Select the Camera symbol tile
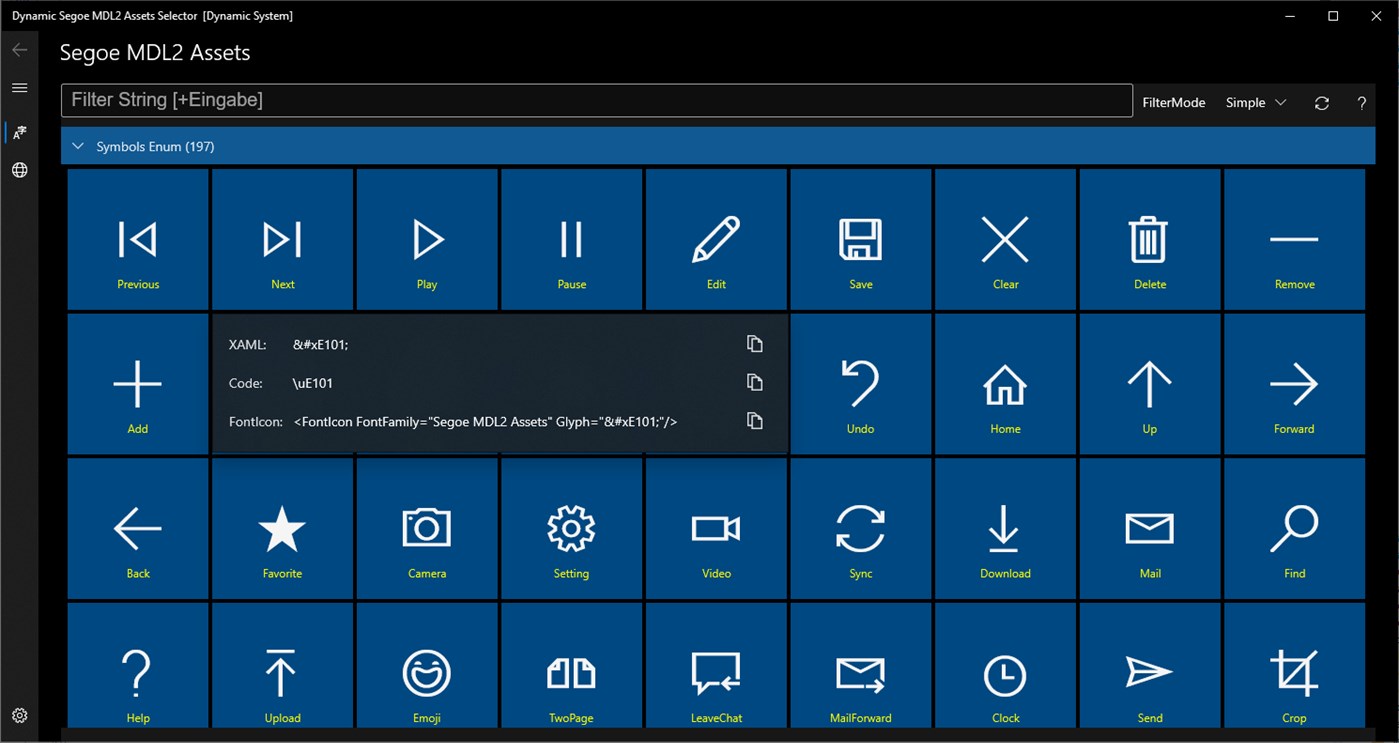 click(x=427, y=528)
